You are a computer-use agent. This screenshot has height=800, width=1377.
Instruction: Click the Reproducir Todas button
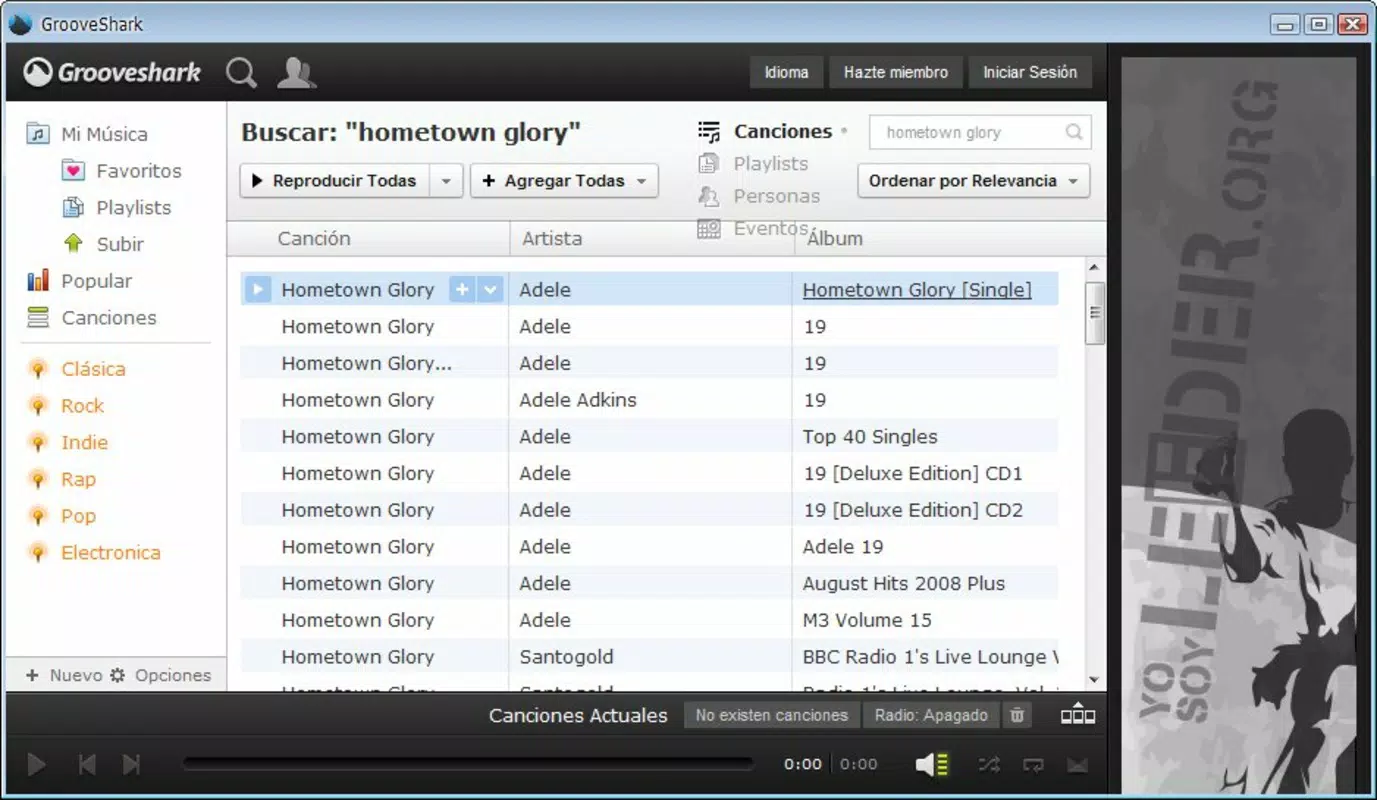click(335, 181)
